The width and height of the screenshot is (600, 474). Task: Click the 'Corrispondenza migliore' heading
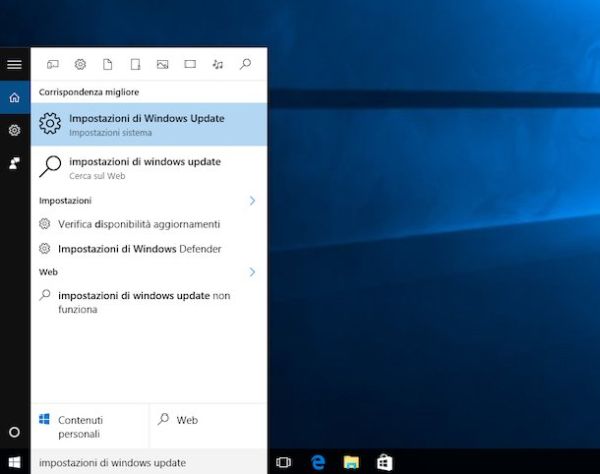(x=89, y=92)
